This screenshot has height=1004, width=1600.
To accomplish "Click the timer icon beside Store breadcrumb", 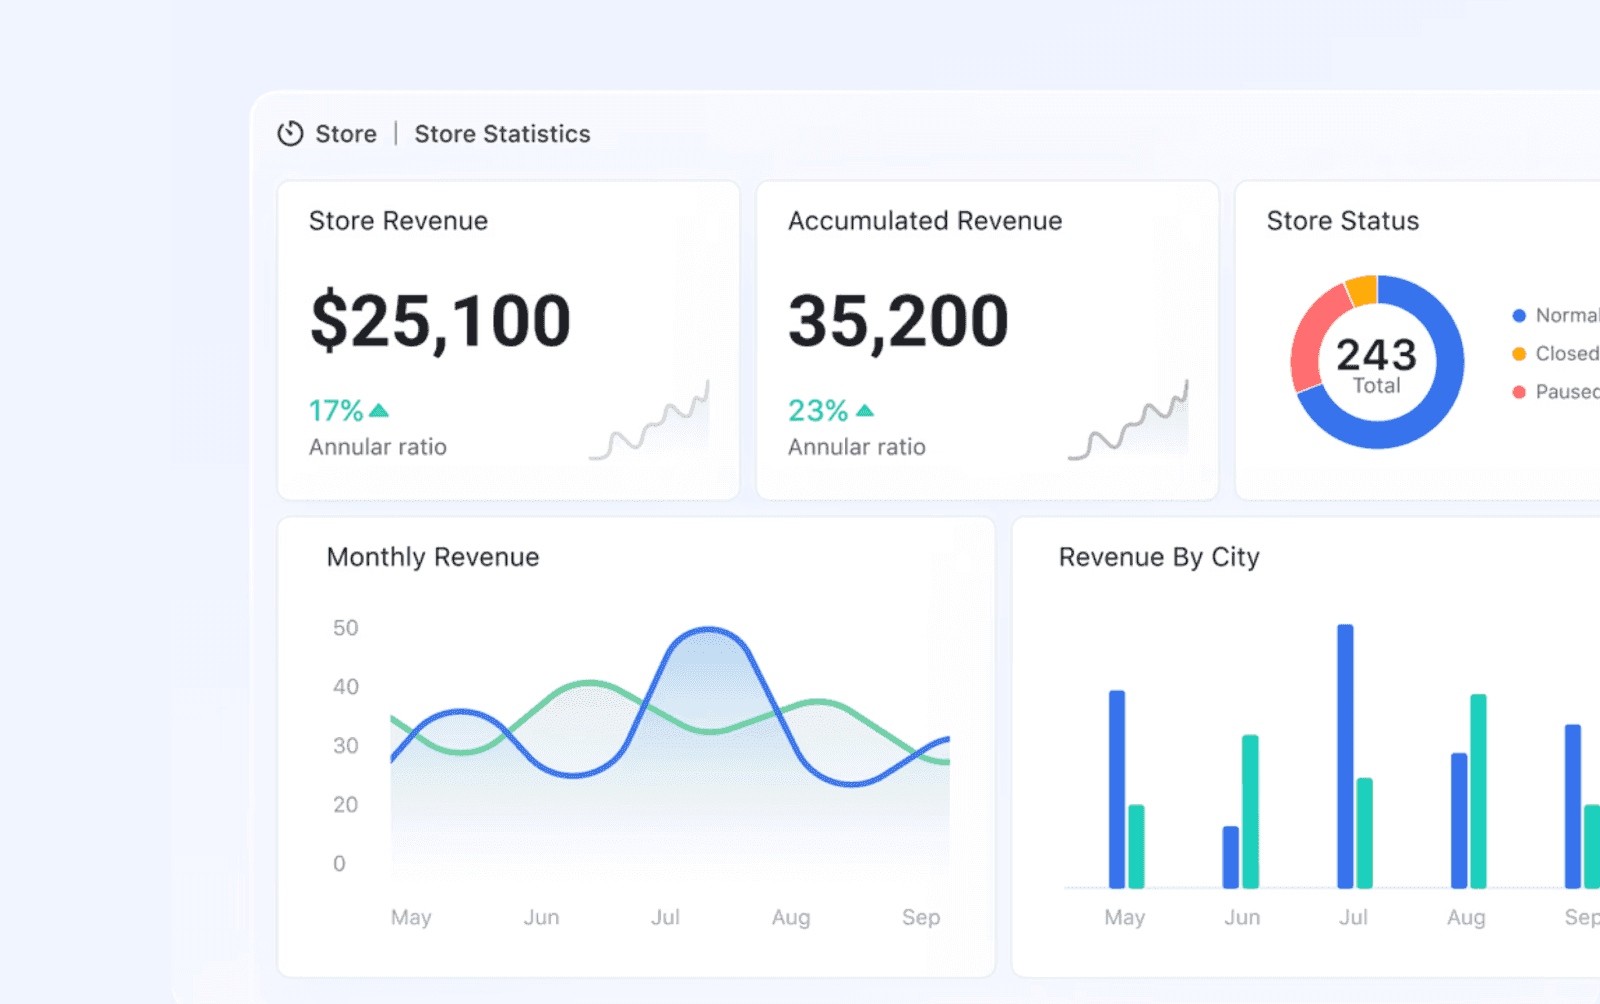I will (289, 133).
